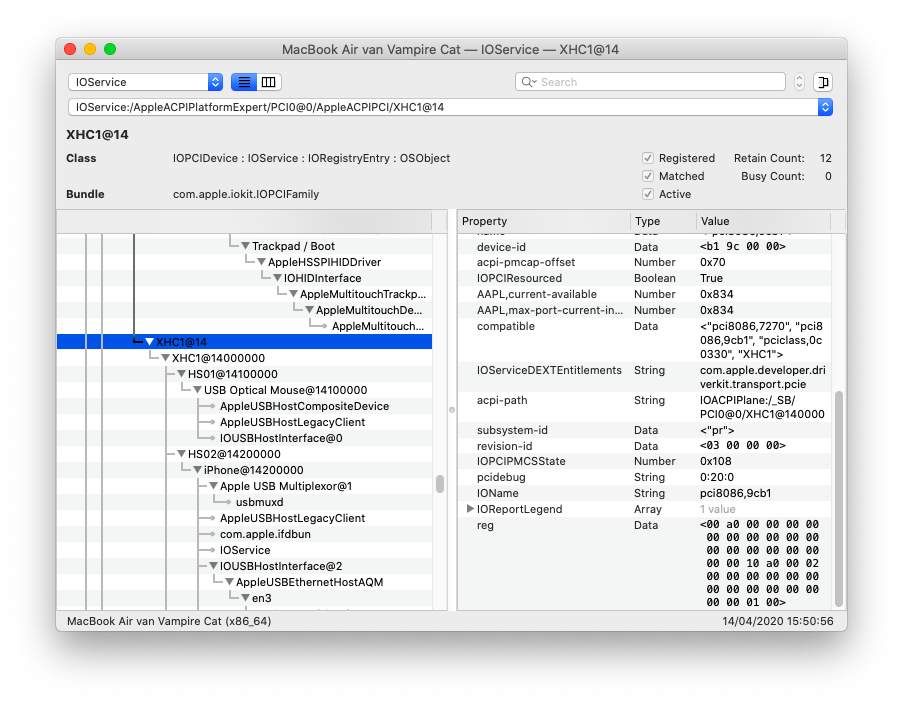Click the timestamp 14/04/2020 15:50:56
Viewport: 903px width, 705px height.
click(x=777, y=621)
